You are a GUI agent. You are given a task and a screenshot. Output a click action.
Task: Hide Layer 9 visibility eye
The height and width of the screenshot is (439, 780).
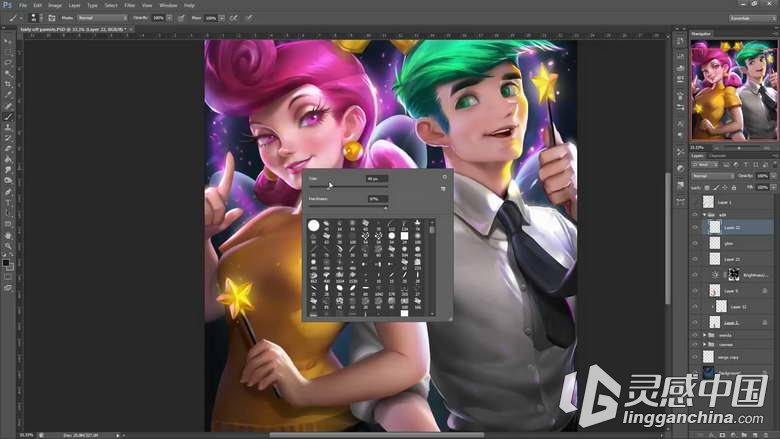click(695, 290)
